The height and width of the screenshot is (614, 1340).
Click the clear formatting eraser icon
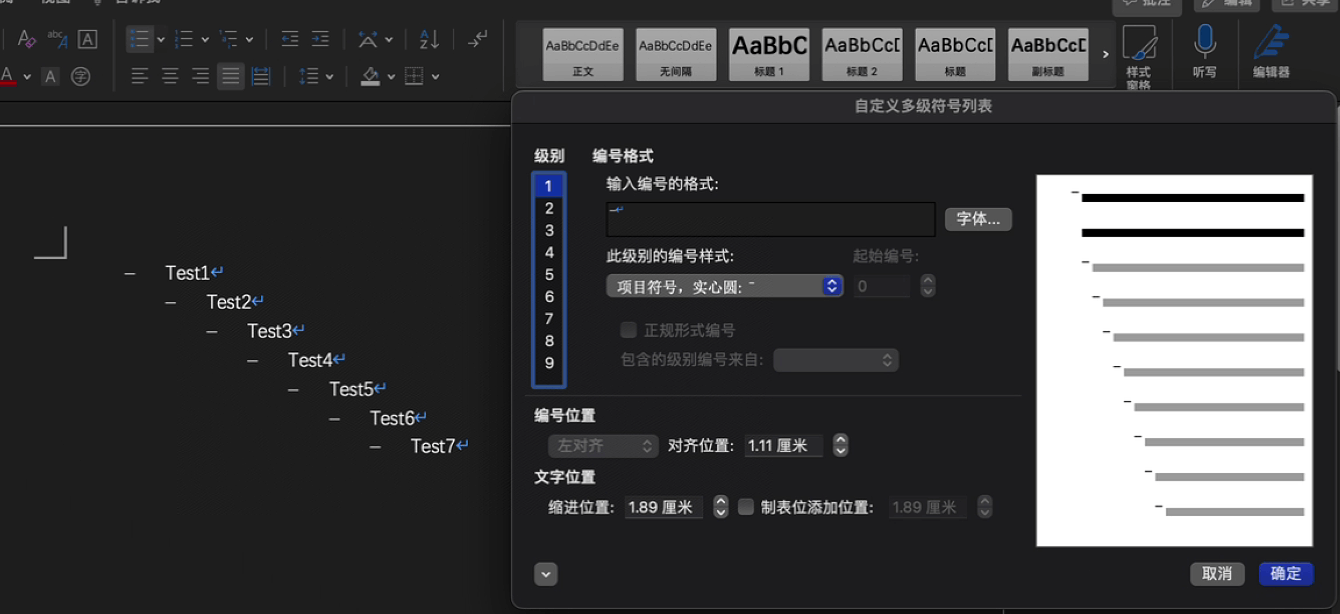[x=27, y=39]
